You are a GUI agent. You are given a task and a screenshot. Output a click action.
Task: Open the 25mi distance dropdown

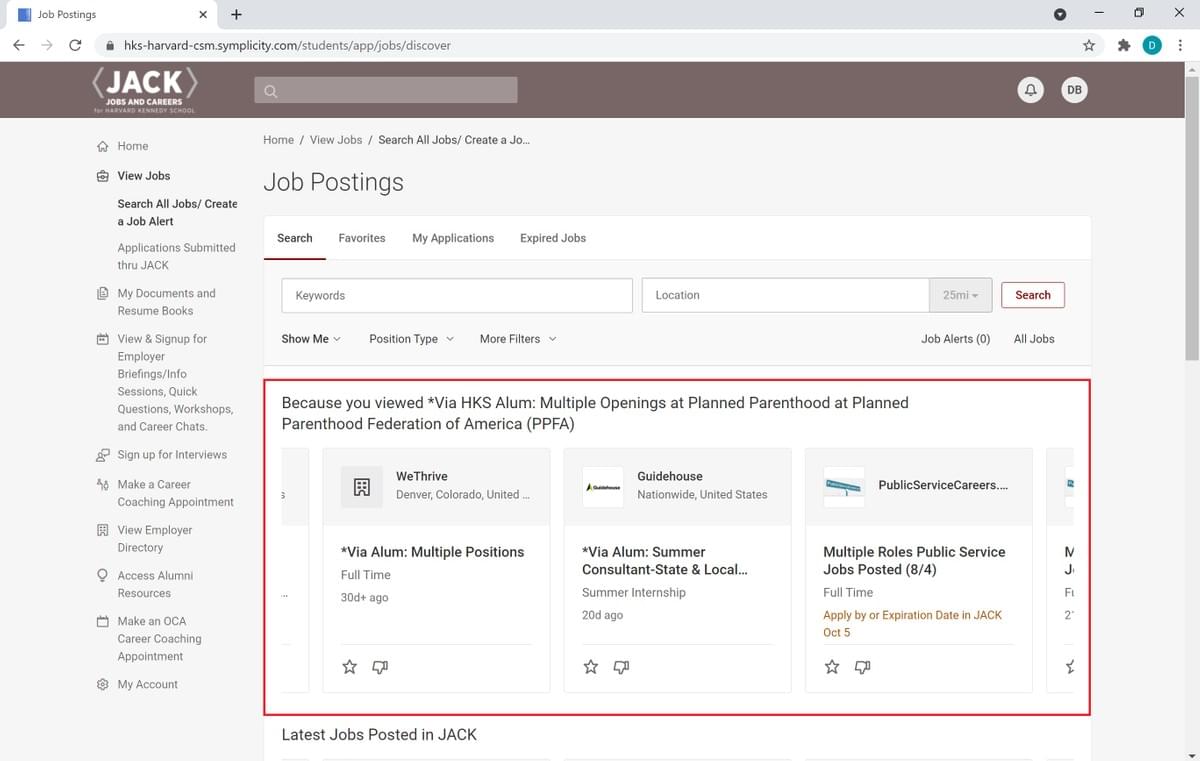click(960, 295)
